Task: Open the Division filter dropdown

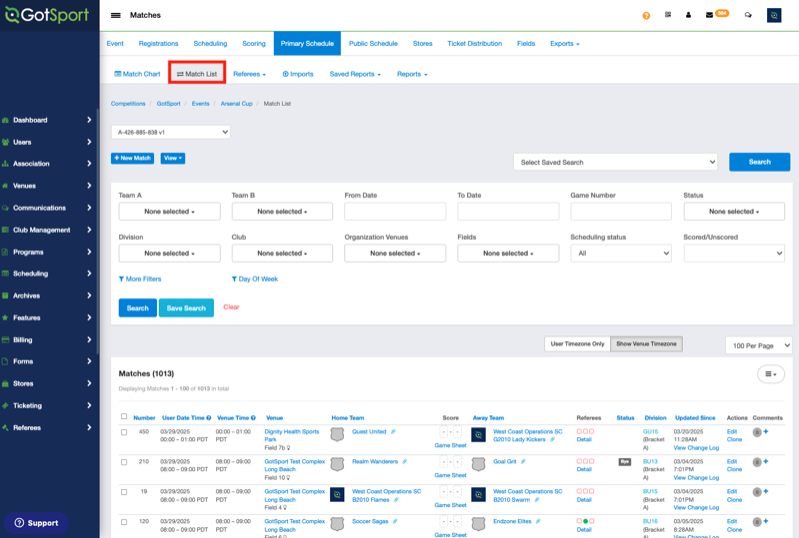Action: coord(169,253)
